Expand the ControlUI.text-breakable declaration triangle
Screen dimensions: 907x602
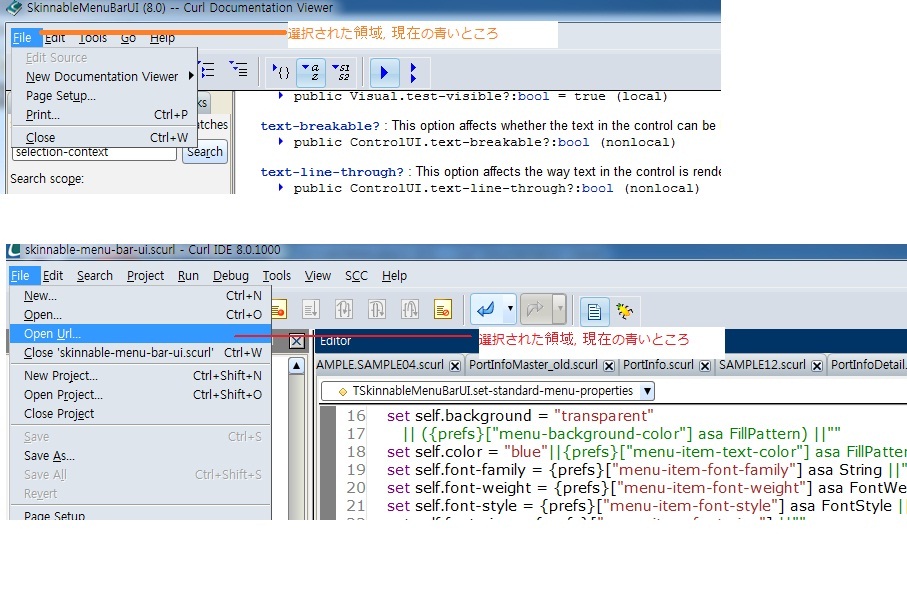click(281, 142)
